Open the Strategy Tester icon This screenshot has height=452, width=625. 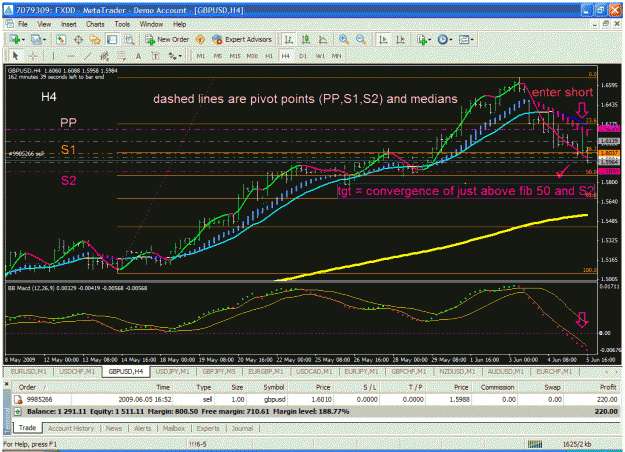(129, 39)
